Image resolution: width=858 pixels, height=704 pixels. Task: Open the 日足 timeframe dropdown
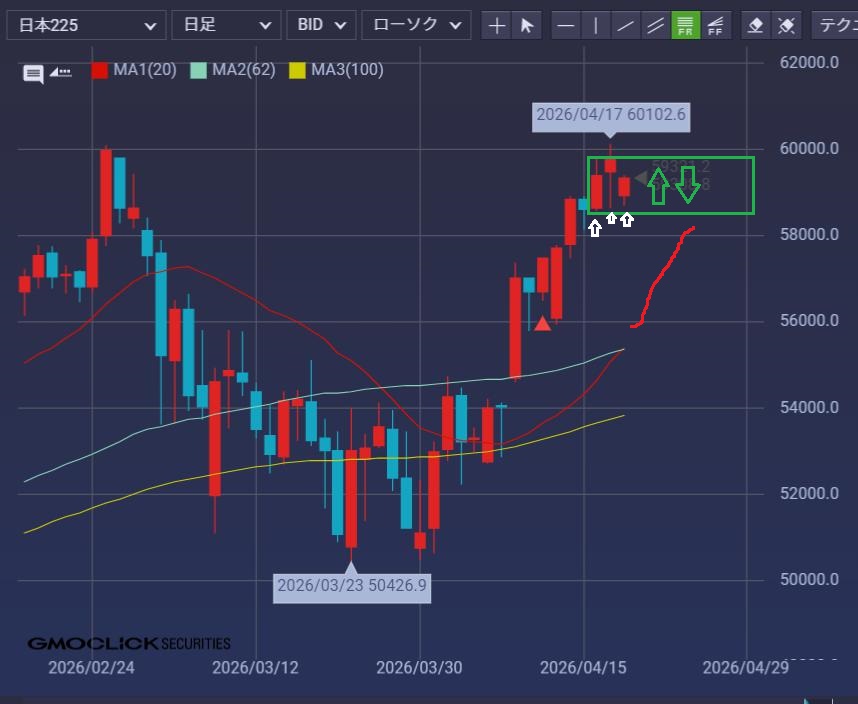pos(226,25)
